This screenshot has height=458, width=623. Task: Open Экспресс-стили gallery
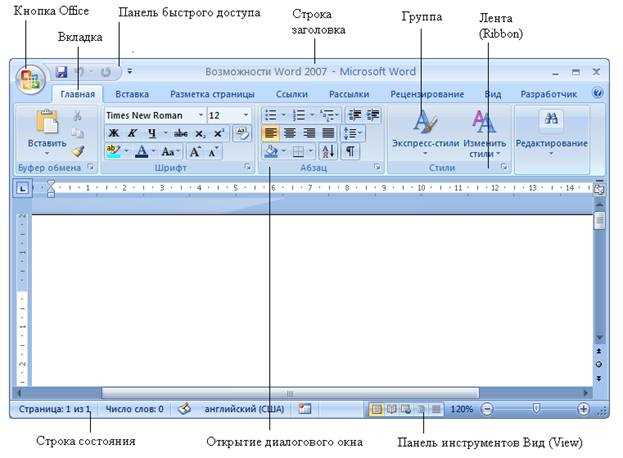coord(425,132)
